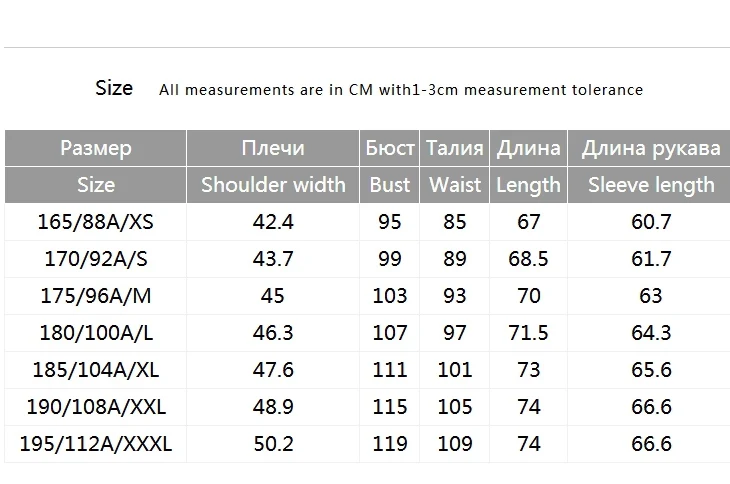
Task: Select the 190/108A/XXL size row
Action: pyautogui.click(x=96, y=407)
